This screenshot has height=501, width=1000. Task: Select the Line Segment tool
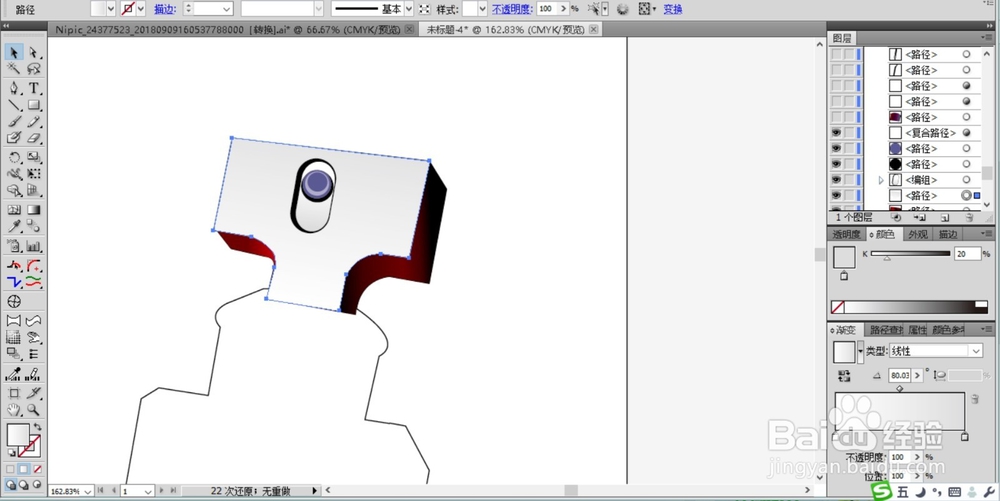pos(14,105)
